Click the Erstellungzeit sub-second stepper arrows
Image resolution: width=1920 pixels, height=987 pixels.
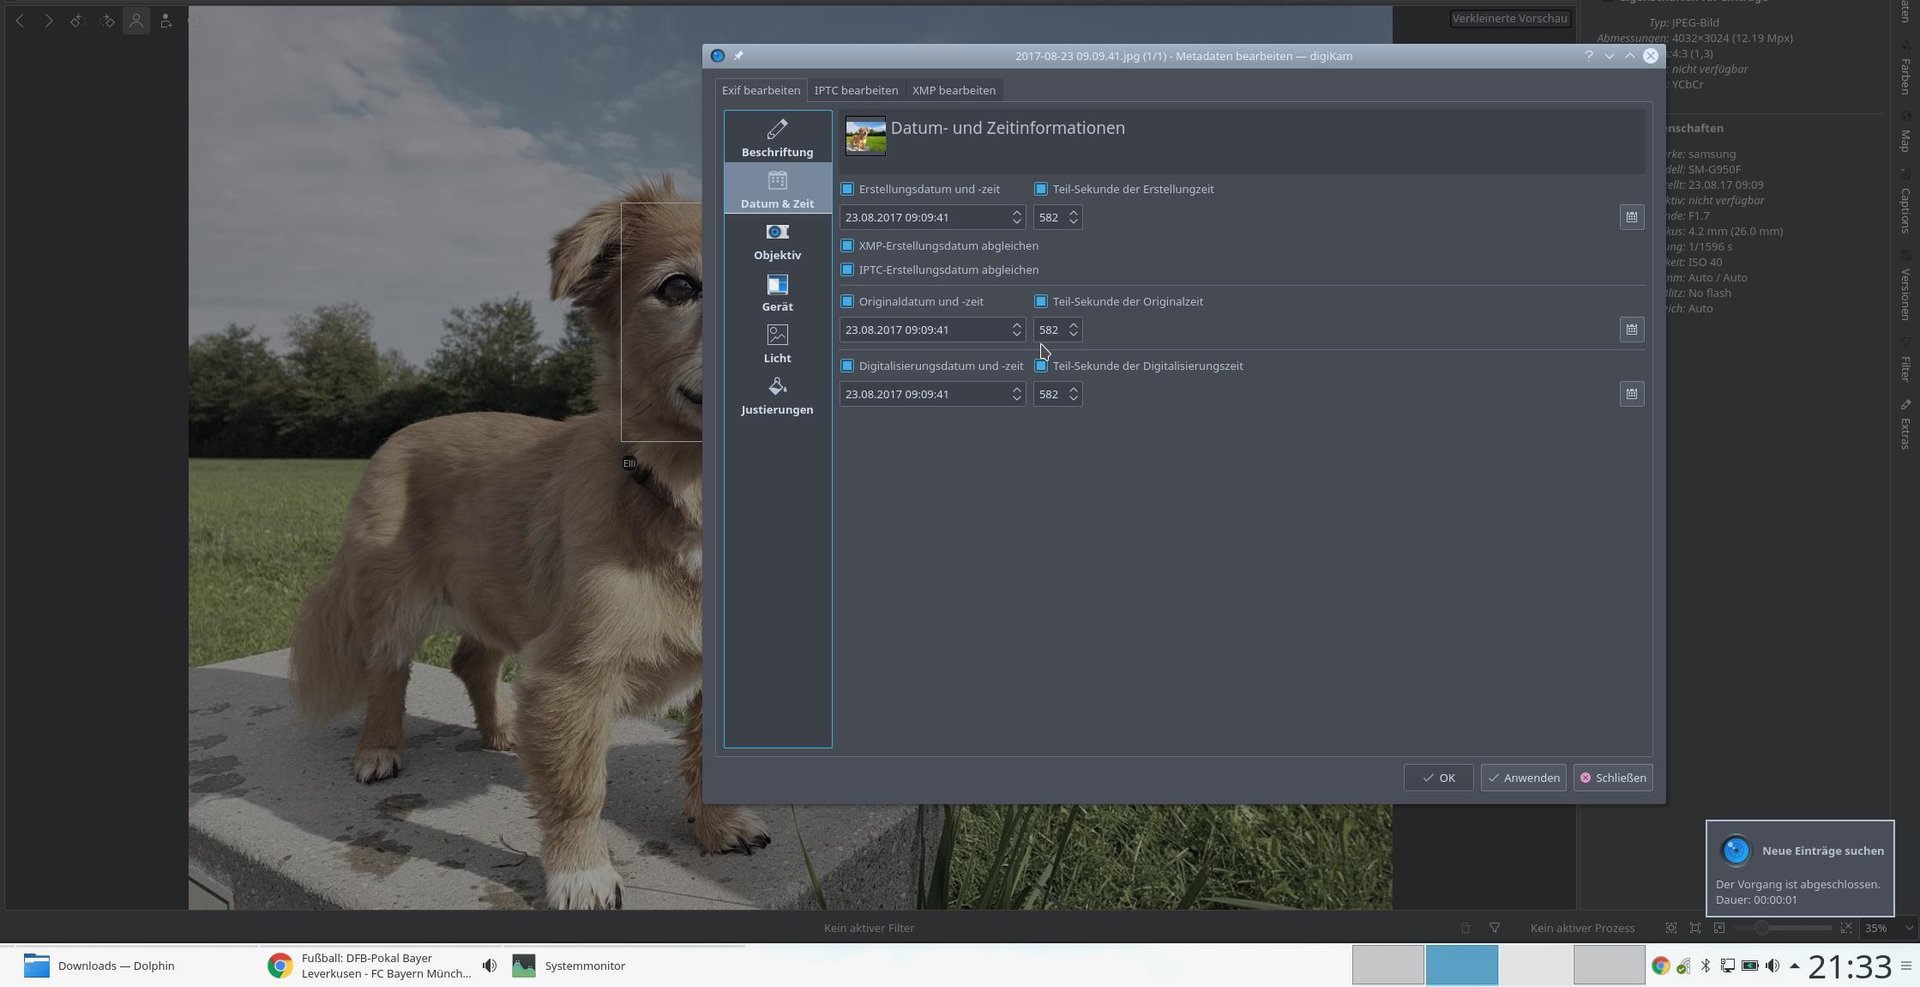(x=1073, y=217)
